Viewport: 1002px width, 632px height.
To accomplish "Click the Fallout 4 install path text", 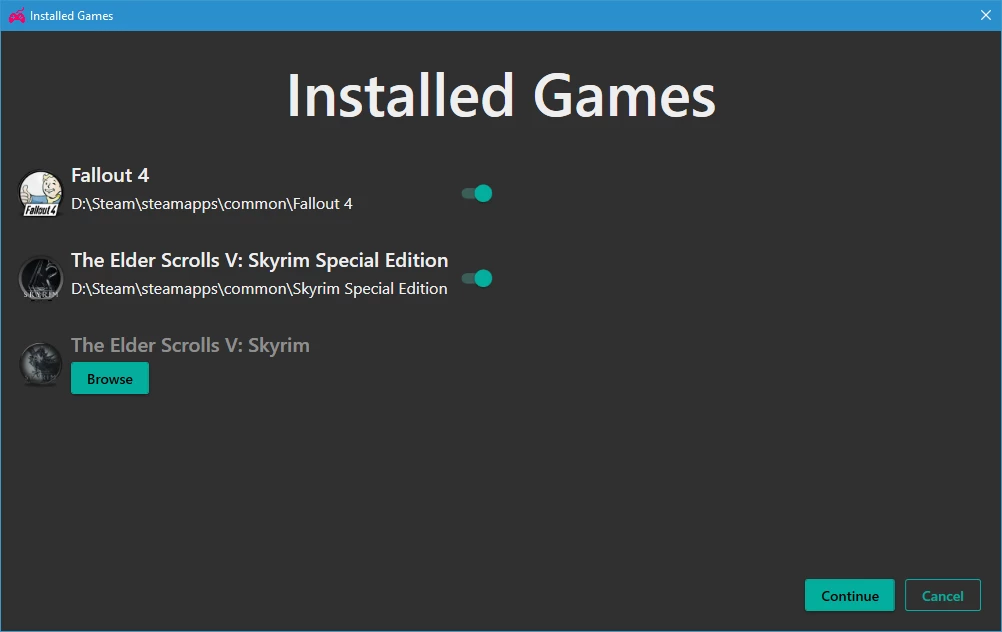I will pyautogui.click(x=212, y=204).
